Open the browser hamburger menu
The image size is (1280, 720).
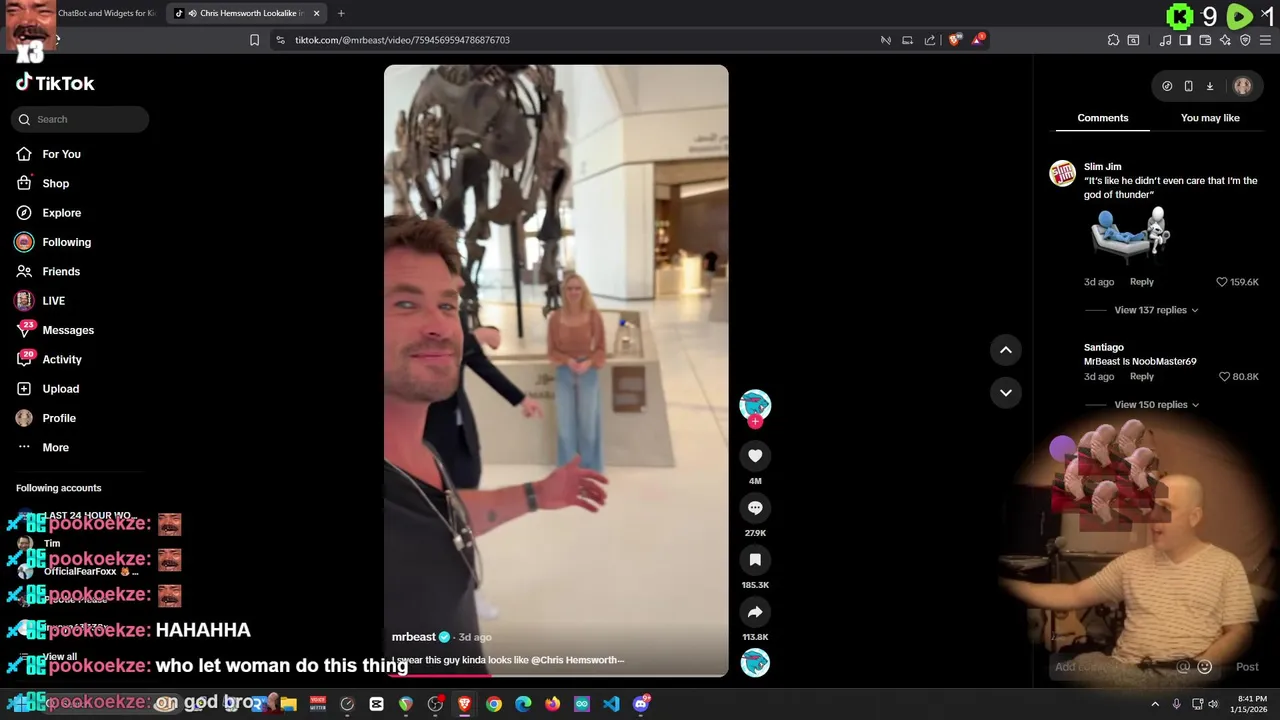coord(1265,40)
